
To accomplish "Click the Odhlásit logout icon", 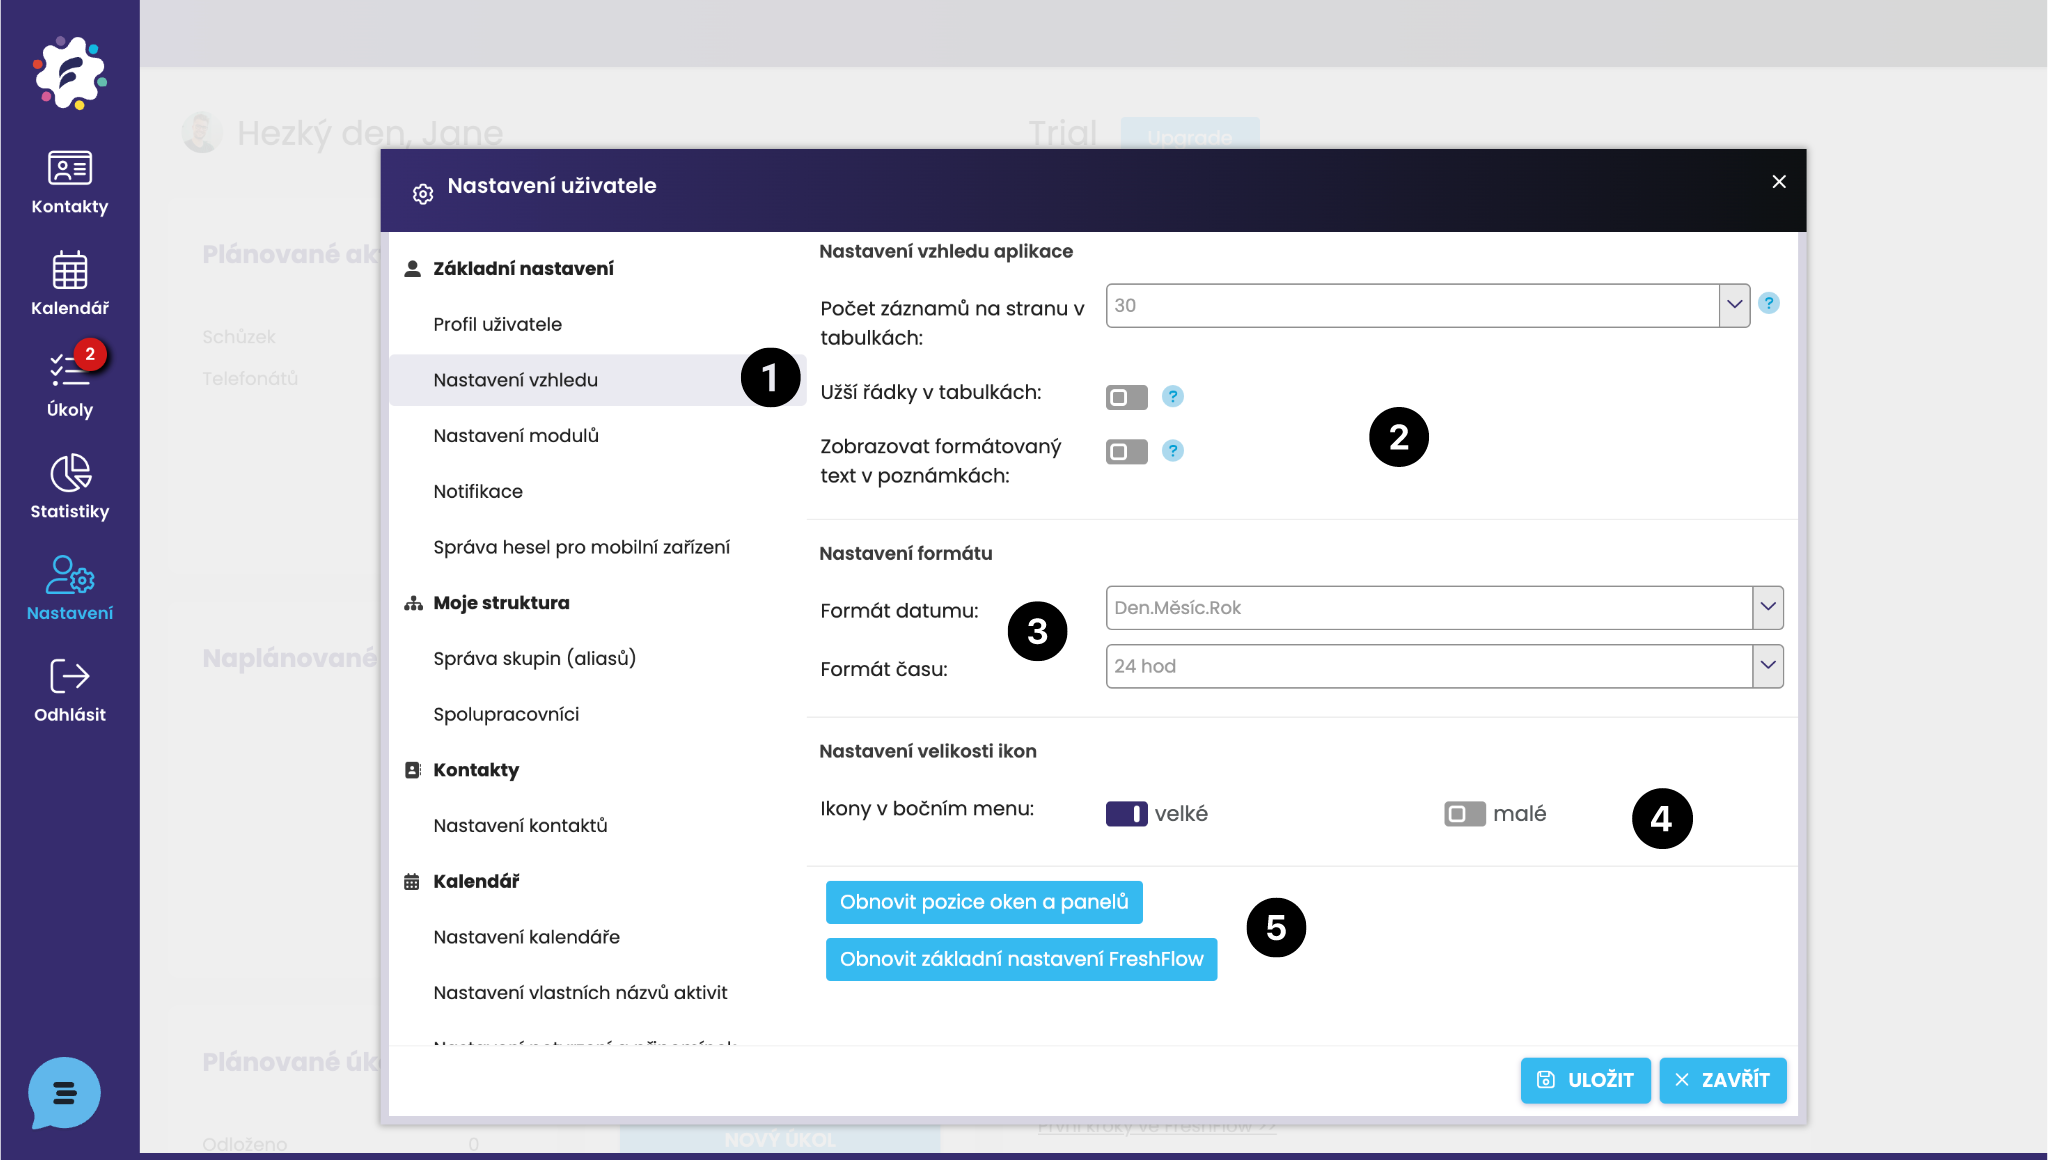I will click(x=69, y=677).
